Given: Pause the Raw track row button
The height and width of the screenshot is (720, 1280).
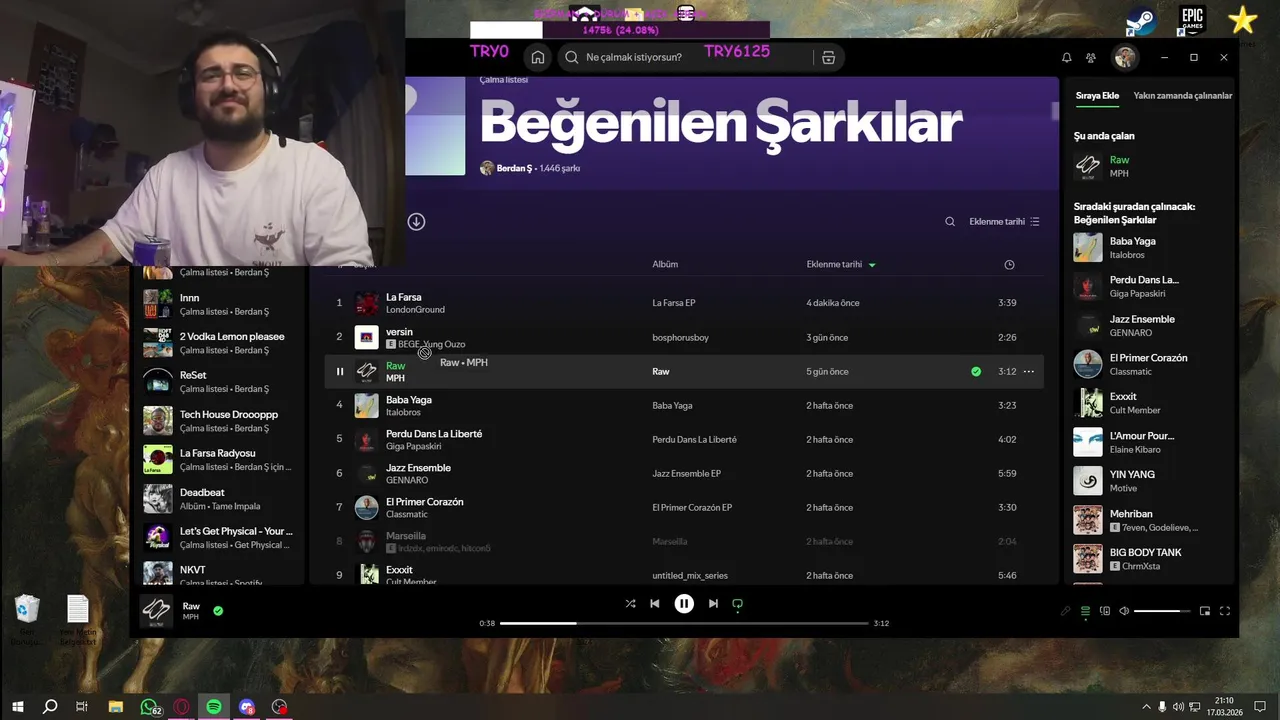Looking at the screenshot, I should [339, 372].
